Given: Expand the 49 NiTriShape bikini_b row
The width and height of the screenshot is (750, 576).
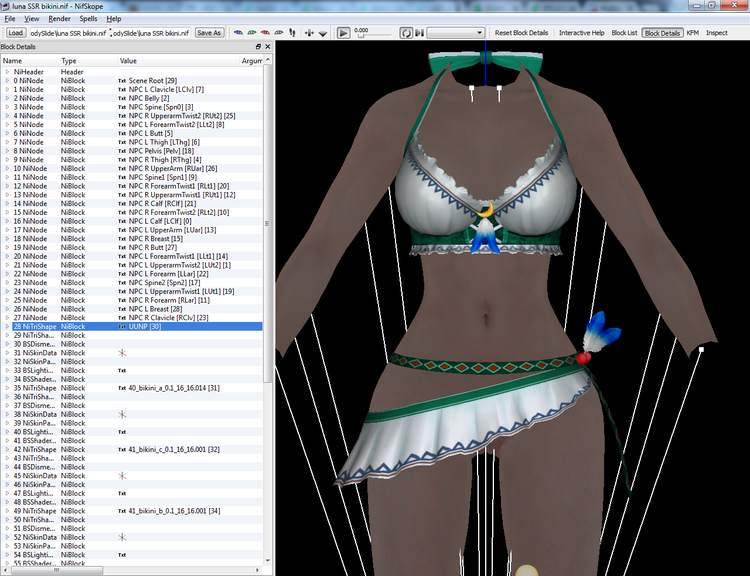Looking at the screenshot, I should 7,511.
